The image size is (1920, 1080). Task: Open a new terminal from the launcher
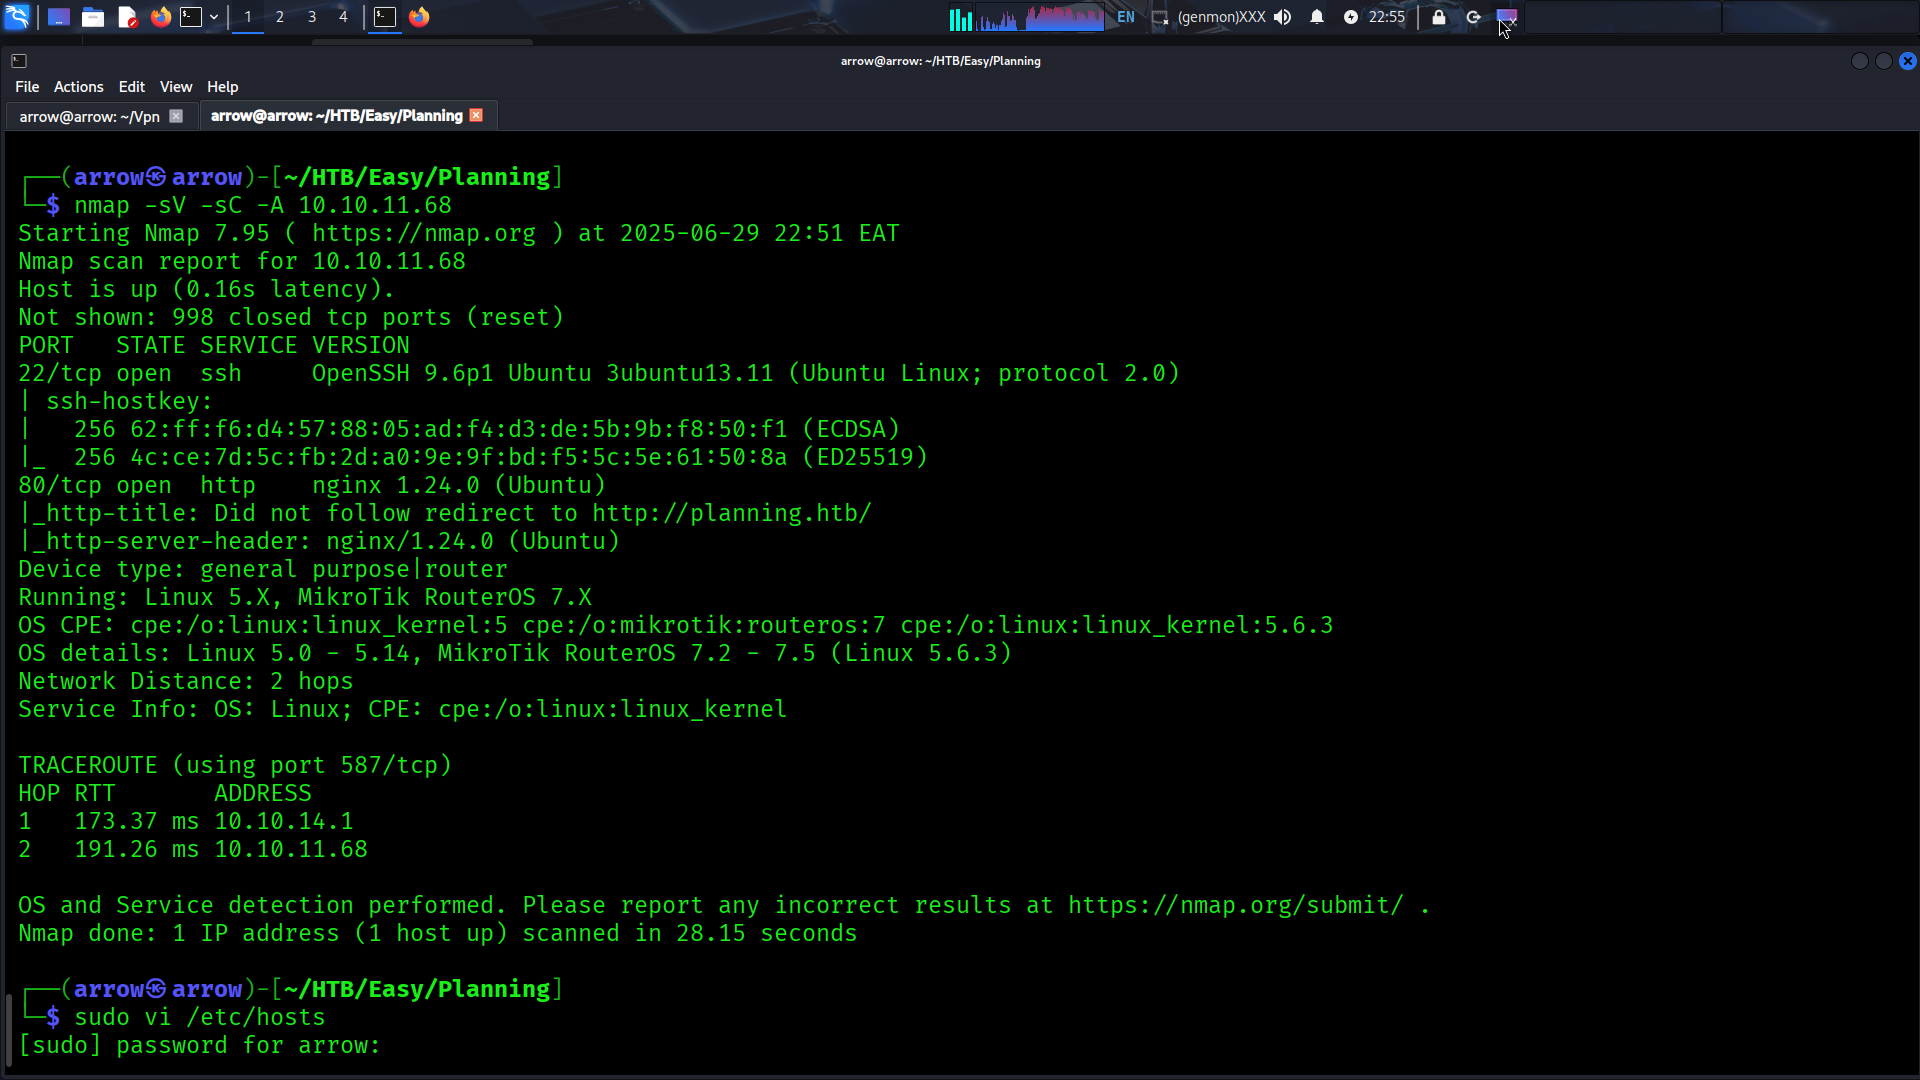point(191,17)
